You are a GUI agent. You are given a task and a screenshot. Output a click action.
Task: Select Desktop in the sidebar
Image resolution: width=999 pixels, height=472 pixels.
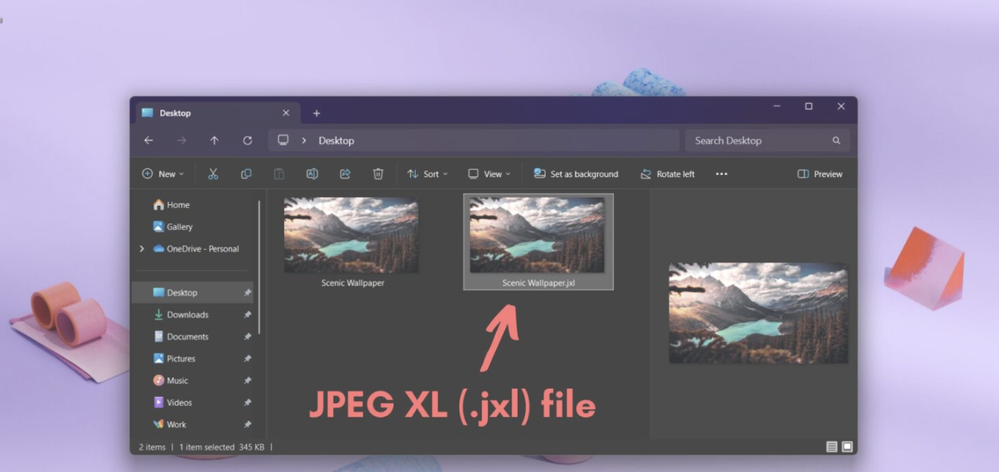tap(192, 293)
